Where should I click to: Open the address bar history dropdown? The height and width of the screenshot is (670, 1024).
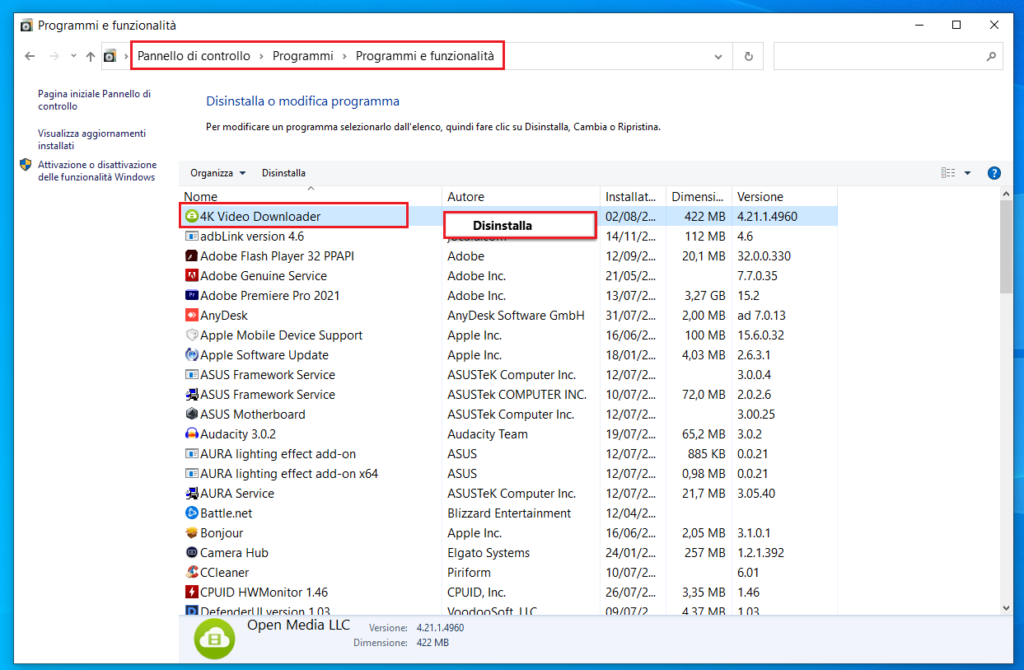click(x=718, y=56)
